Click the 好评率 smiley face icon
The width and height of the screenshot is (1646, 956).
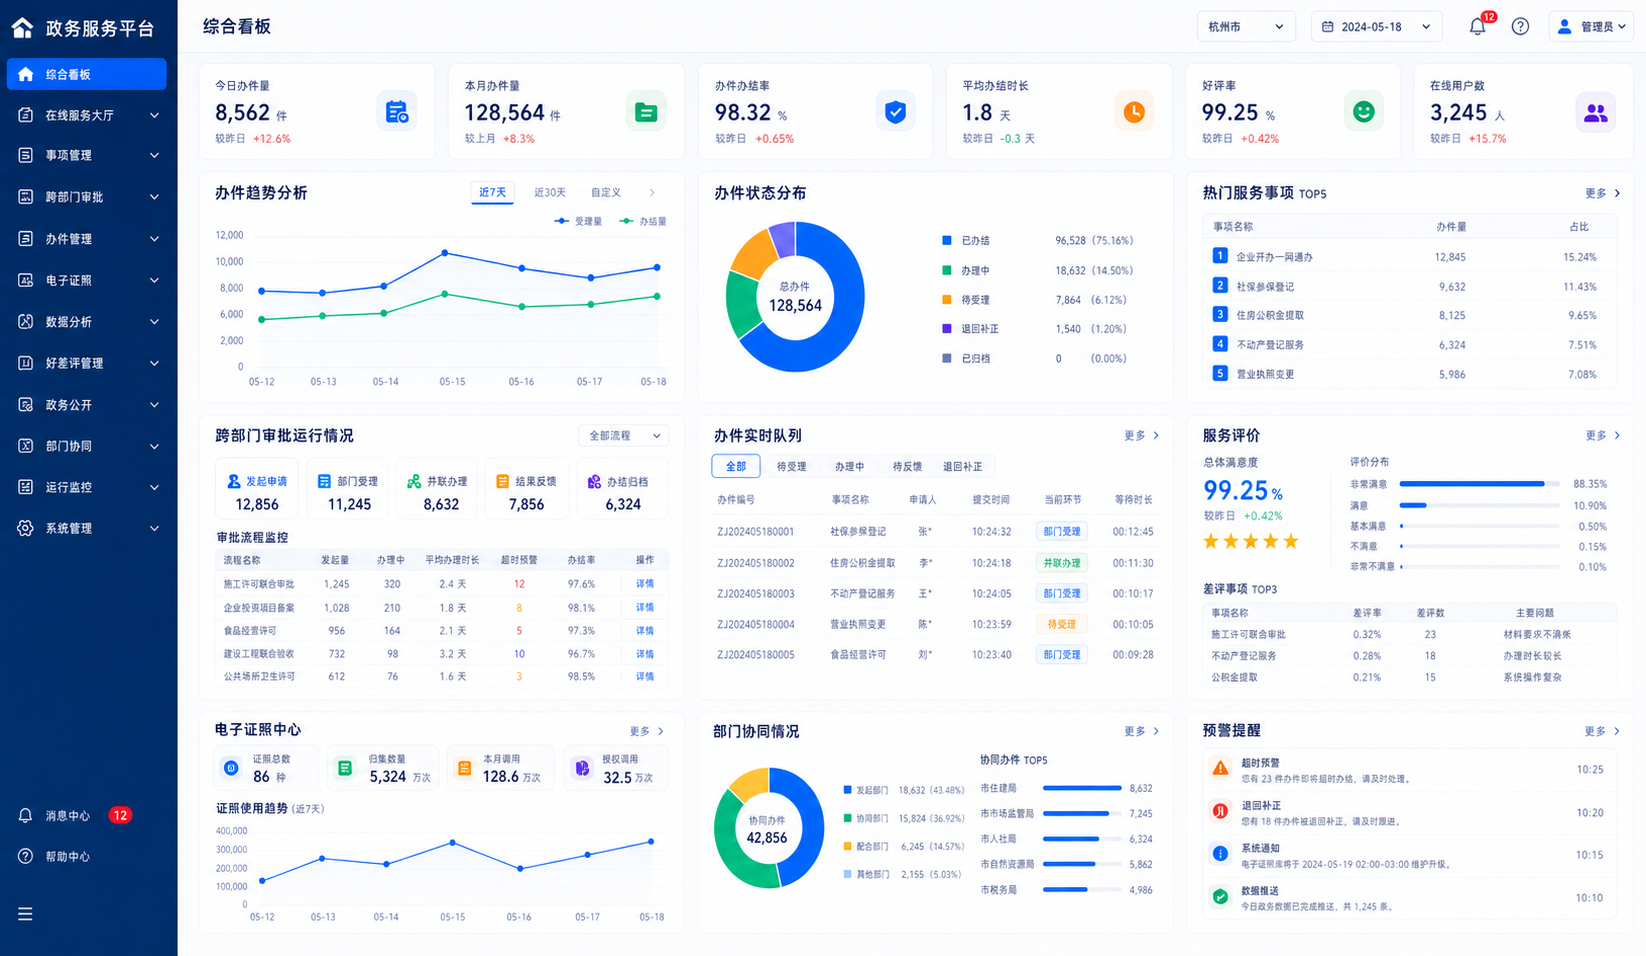coord(1363,112)
